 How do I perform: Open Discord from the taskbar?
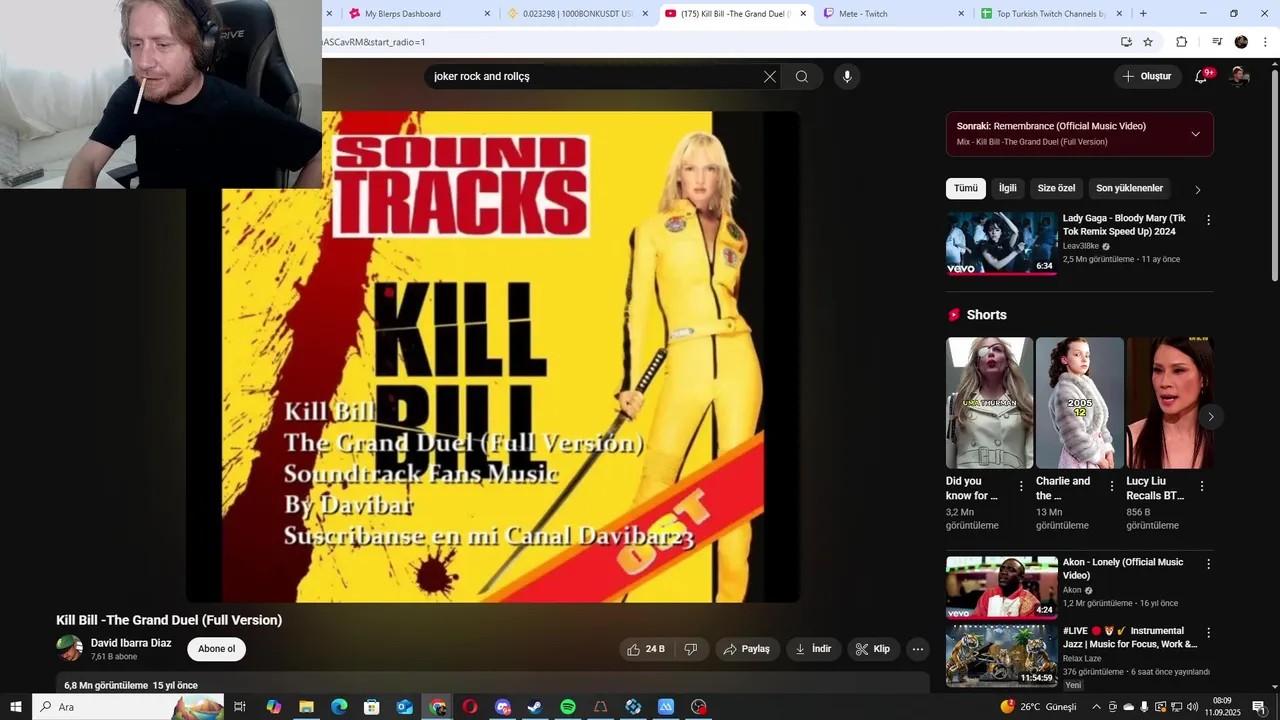(x=503, y=707)
